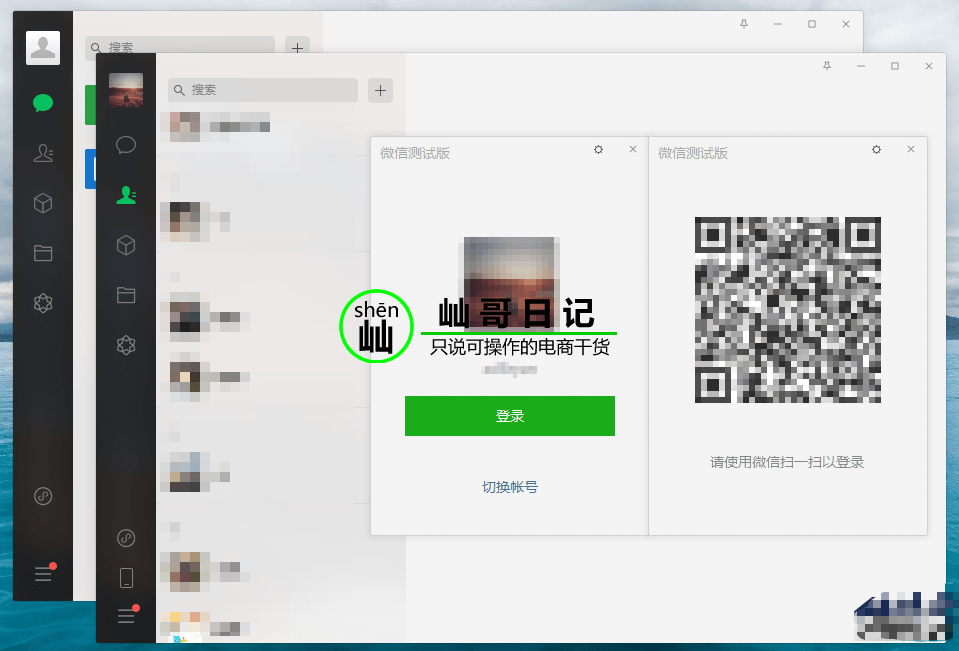Close the front WeChat main window
Screen dimensions: 959x651
pos(928,66)
